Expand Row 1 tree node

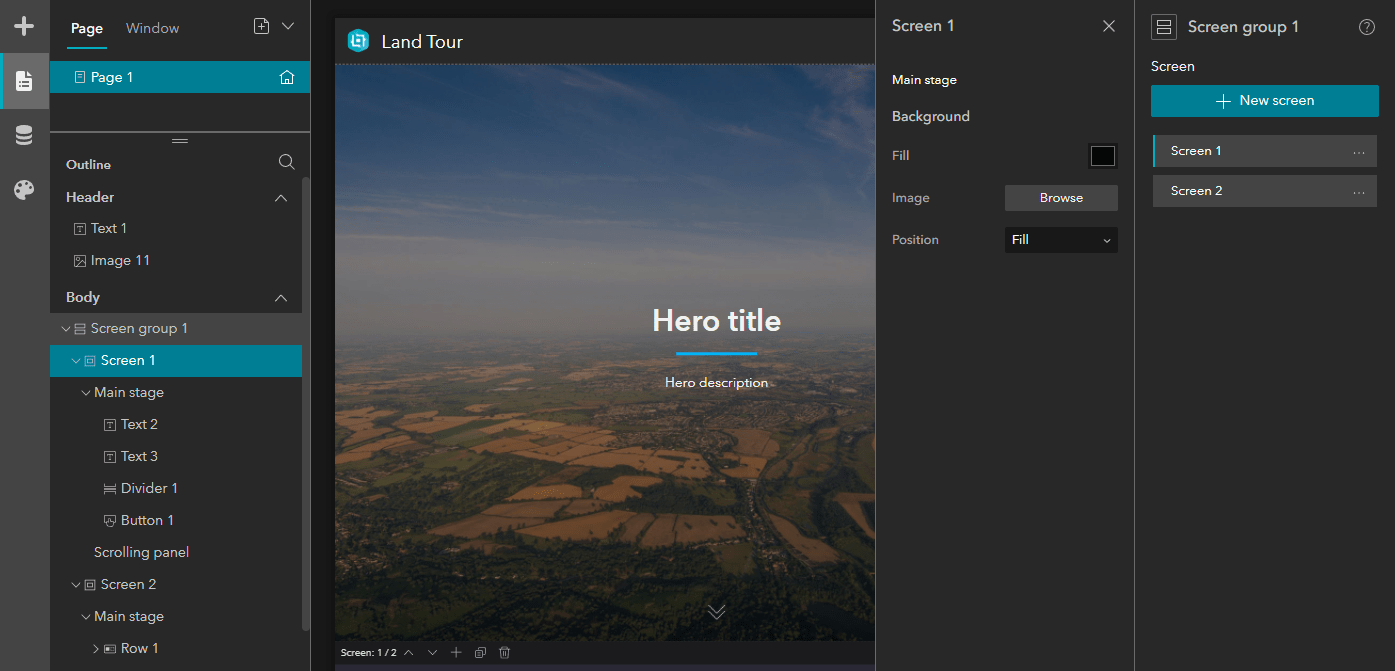(96, 649)
